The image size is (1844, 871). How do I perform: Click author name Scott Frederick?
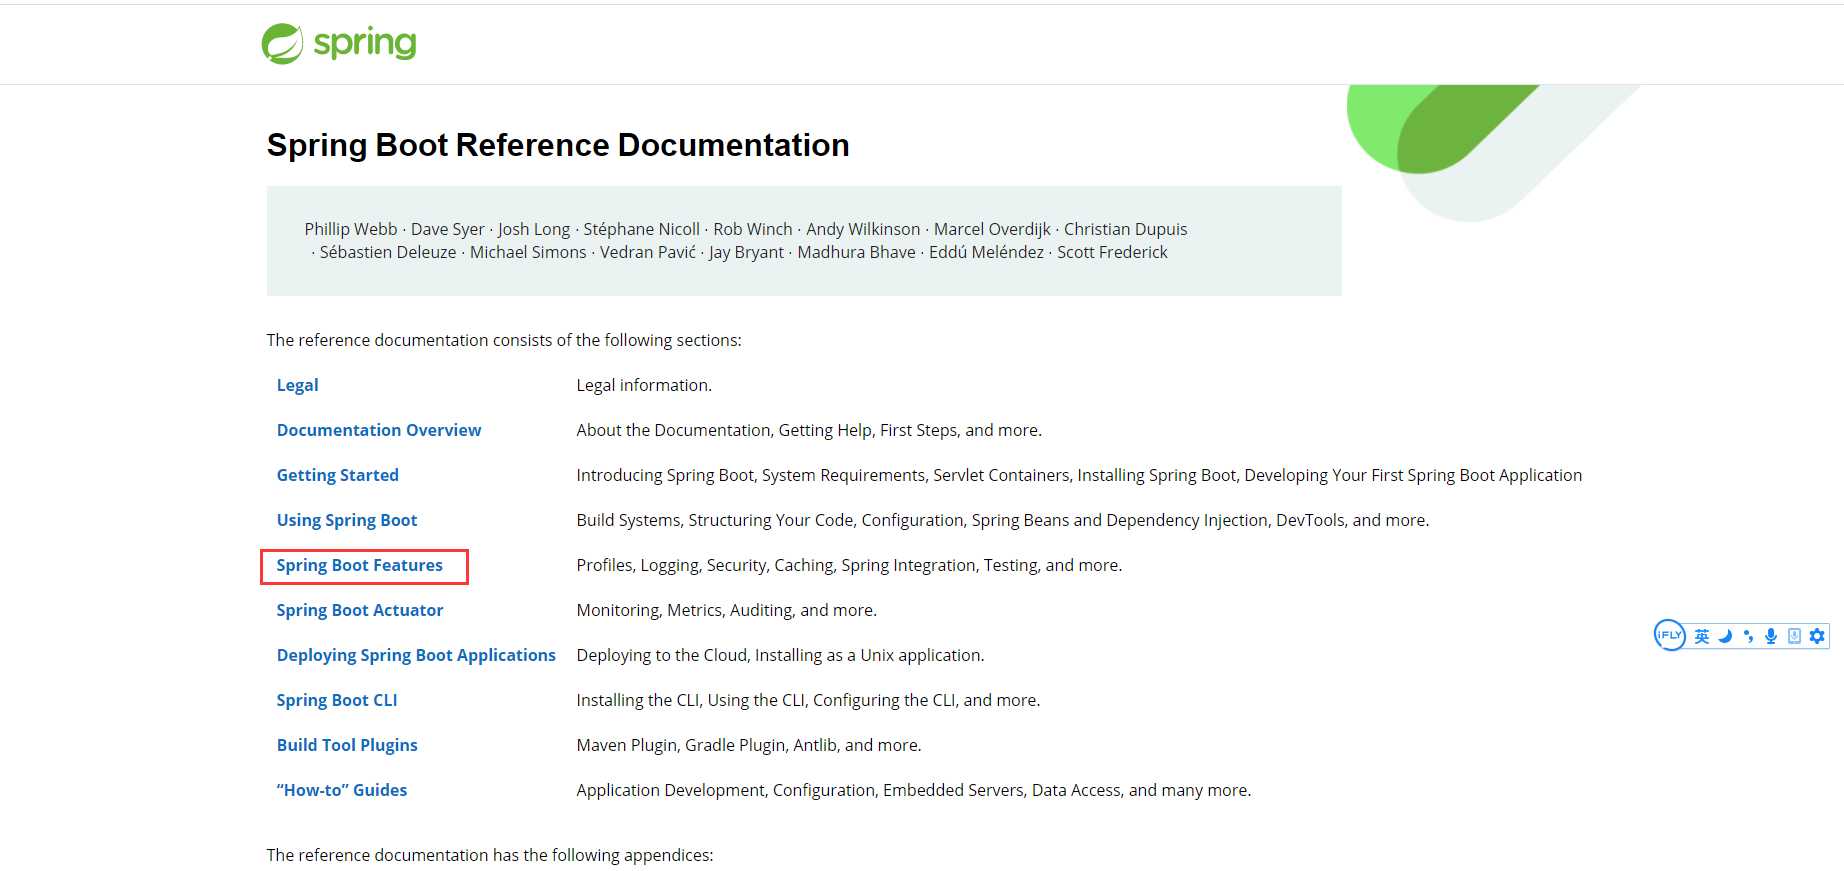pyautogui.click(x=1112, y=252)
